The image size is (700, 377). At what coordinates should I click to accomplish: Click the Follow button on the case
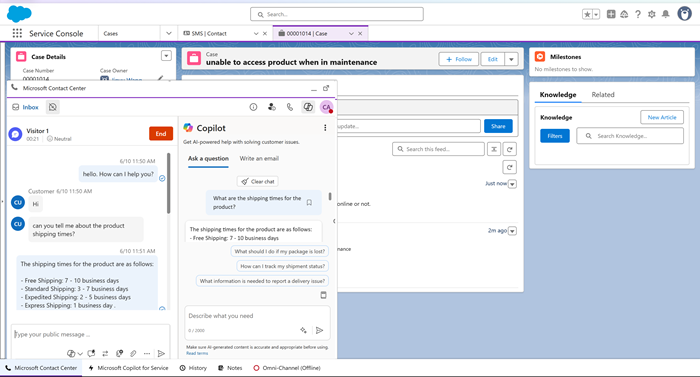coord(458,59)
